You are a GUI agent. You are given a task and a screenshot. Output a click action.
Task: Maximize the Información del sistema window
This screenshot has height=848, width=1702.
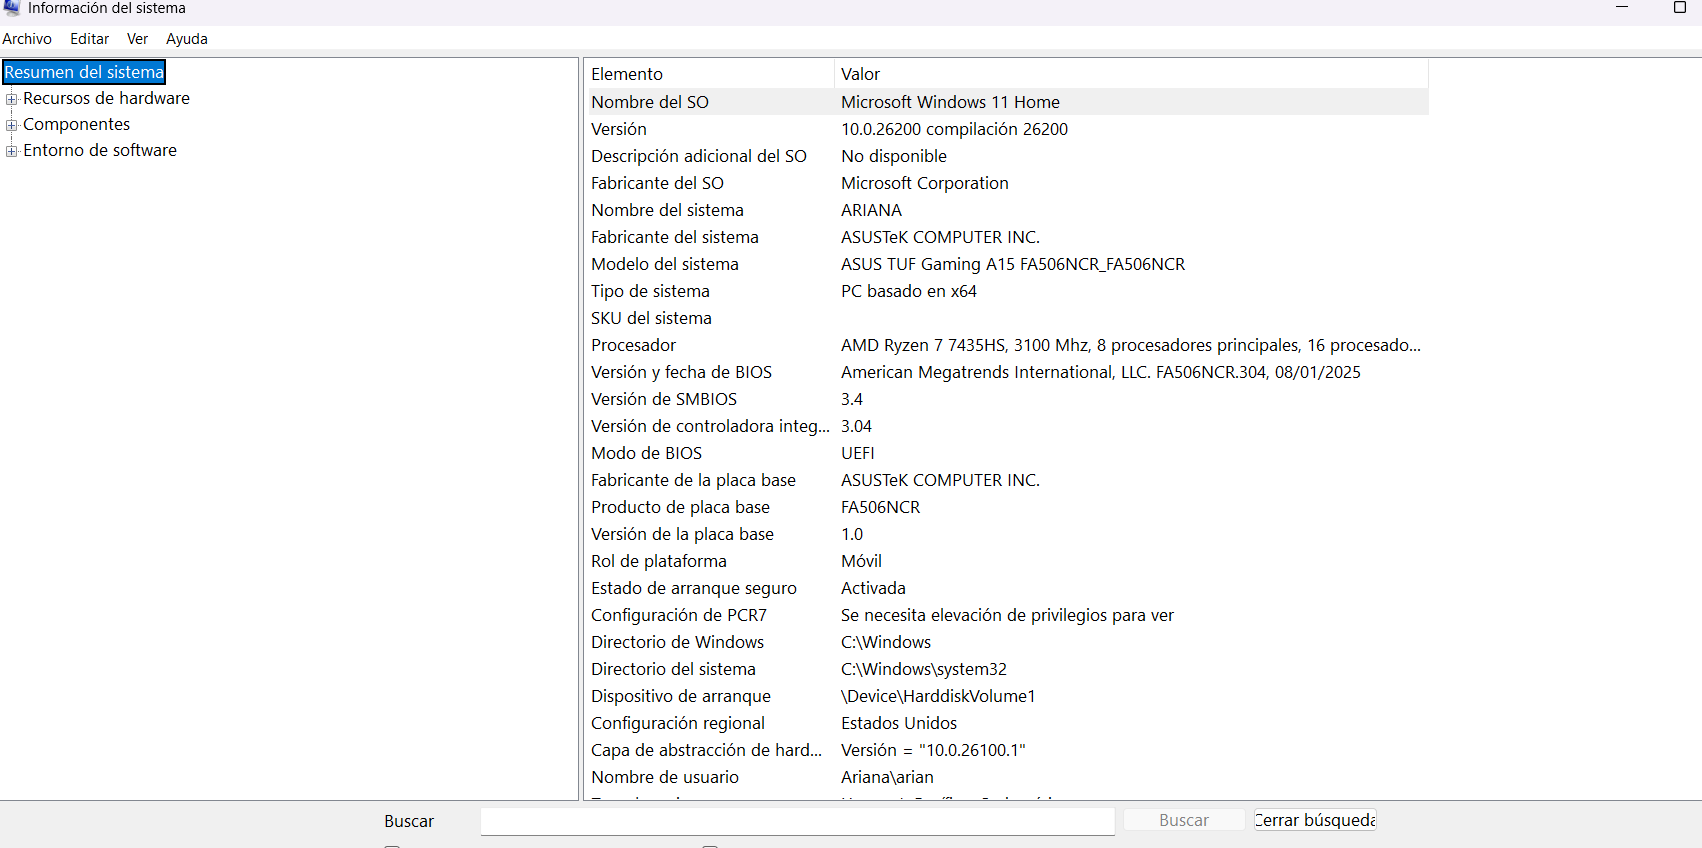coord(1680,8)
